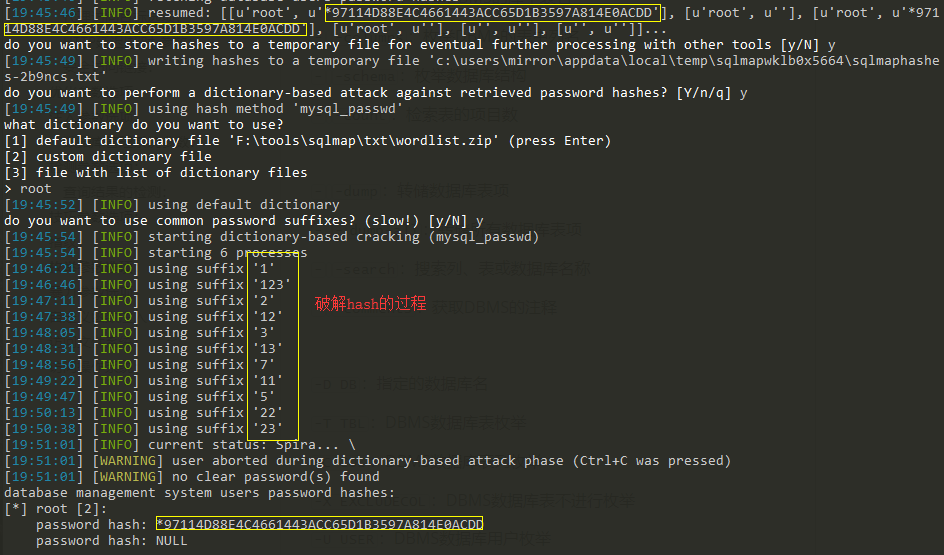Image resolution: width=944 pixels, height=555 pixels.
Task: Click the INFO tag on 'using default dictionary' line
Action: [116, 205]
